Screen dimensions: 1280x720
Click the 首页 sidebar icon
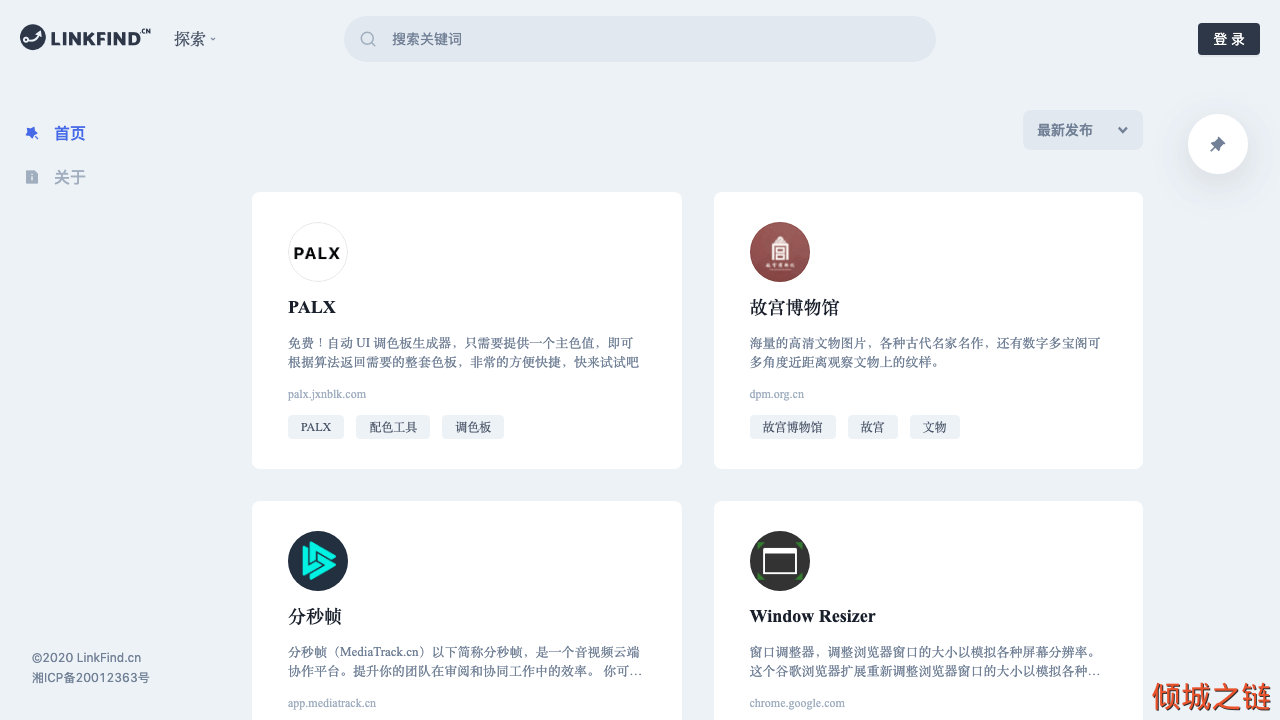(x=32, y=133)
